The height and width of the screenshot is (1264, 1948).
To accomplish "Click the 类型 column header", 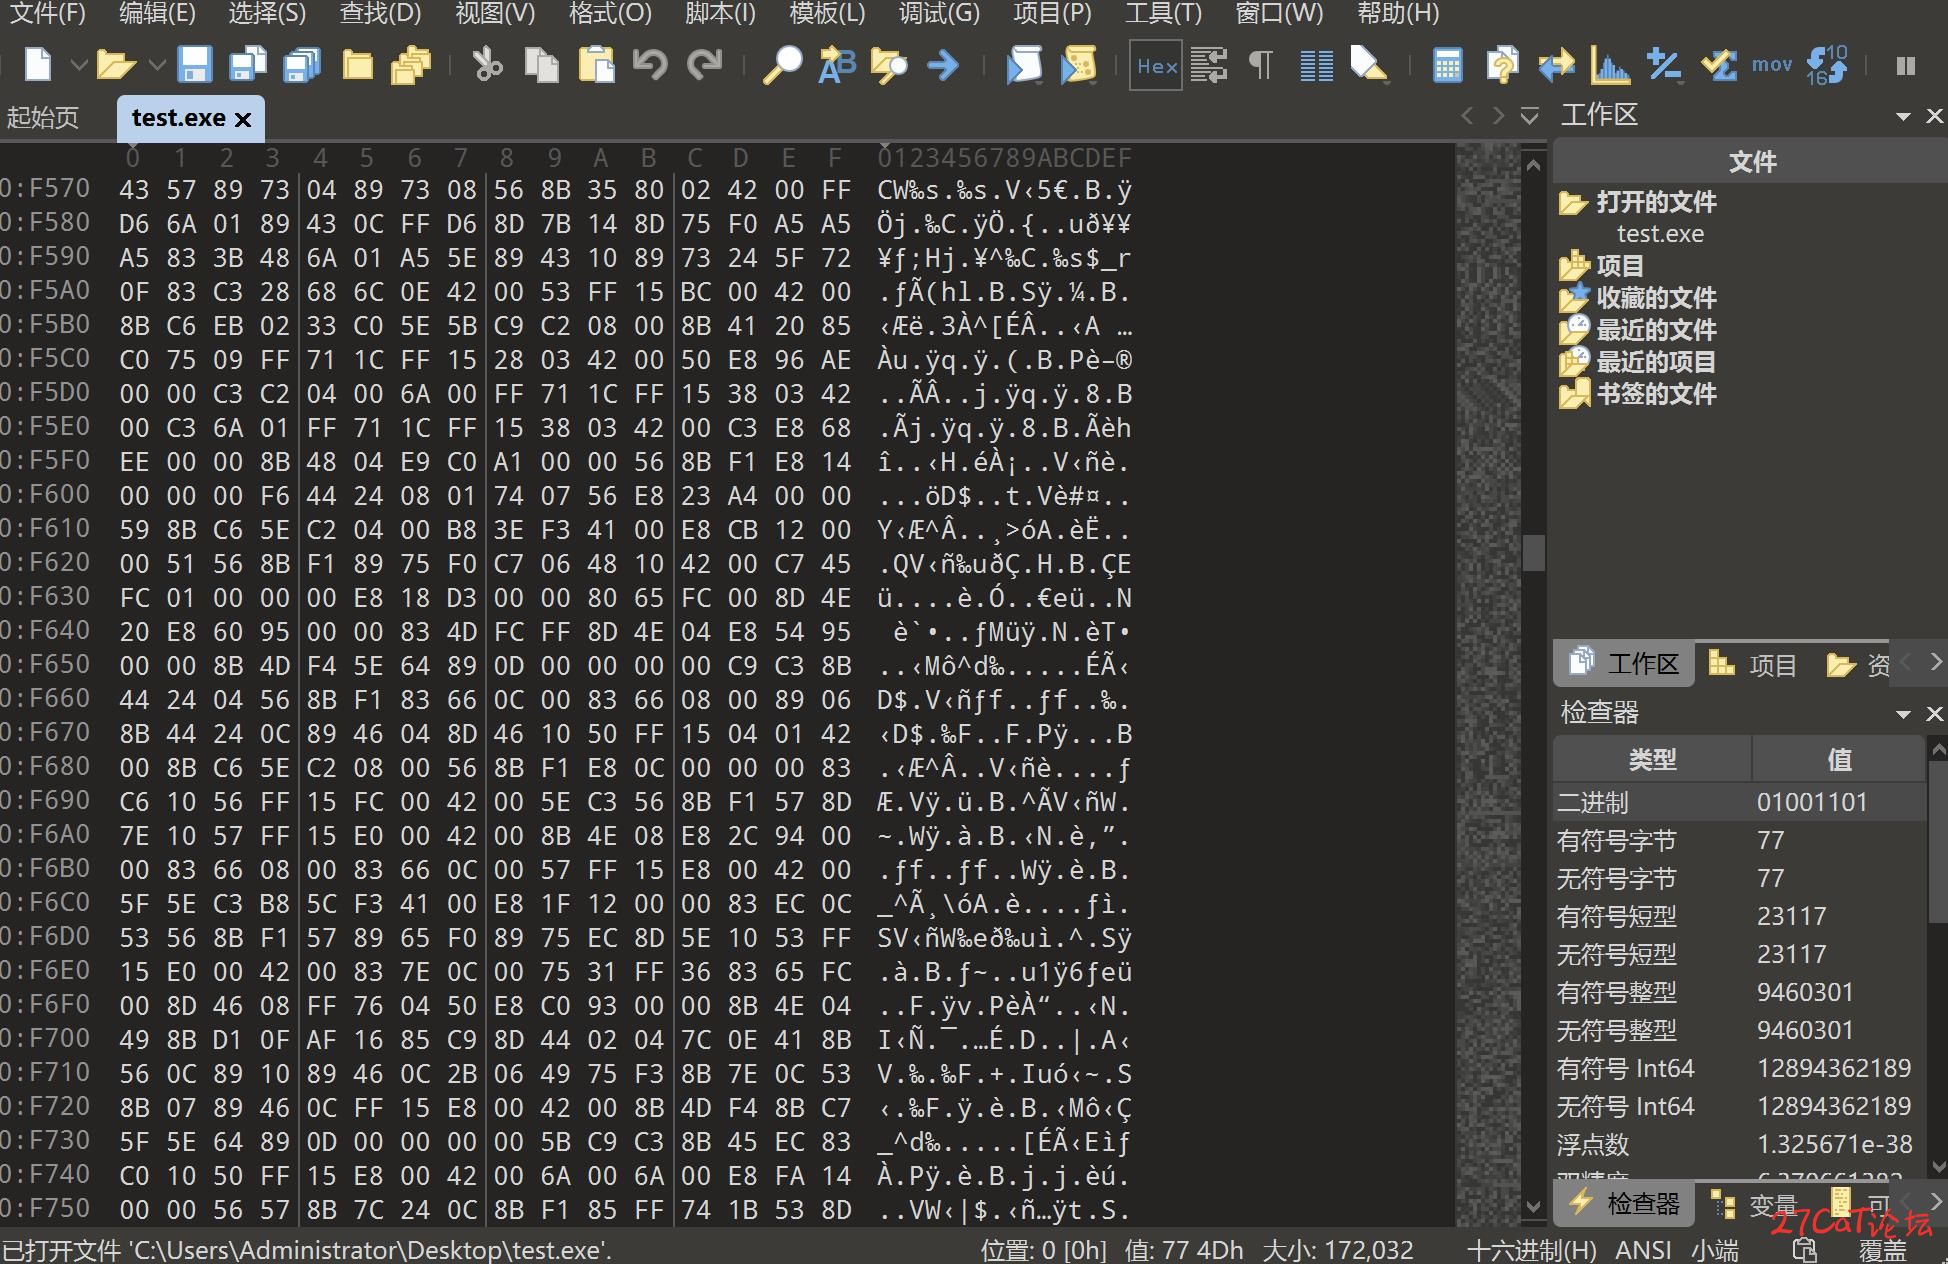I will [x=1652, y=760].
